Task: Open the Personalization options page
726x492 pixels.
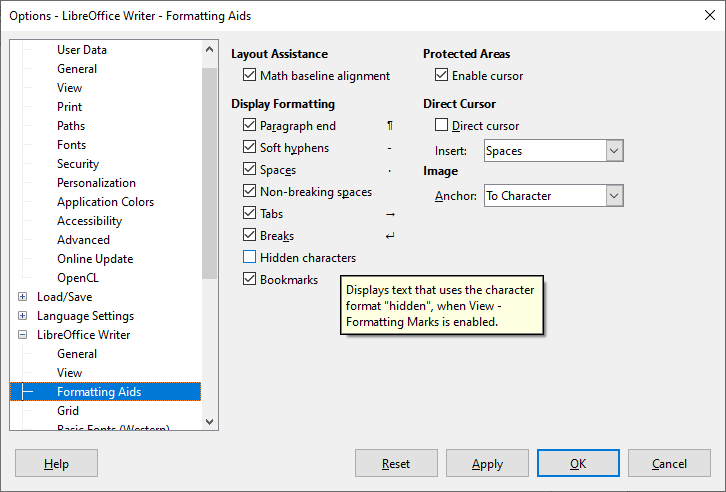Action: point(96,183)
